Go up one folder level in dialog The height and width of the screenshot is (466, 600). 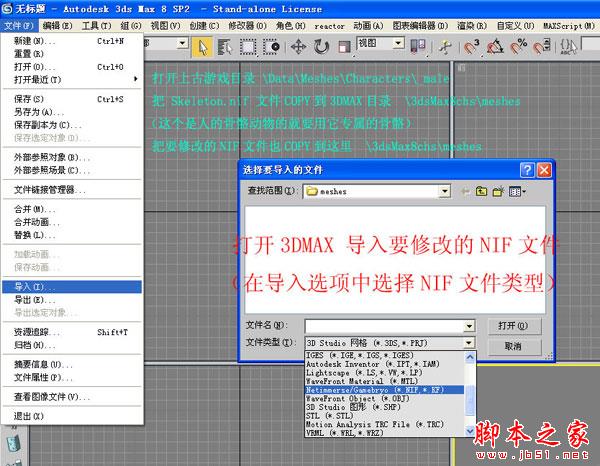(x=481, y=191)
